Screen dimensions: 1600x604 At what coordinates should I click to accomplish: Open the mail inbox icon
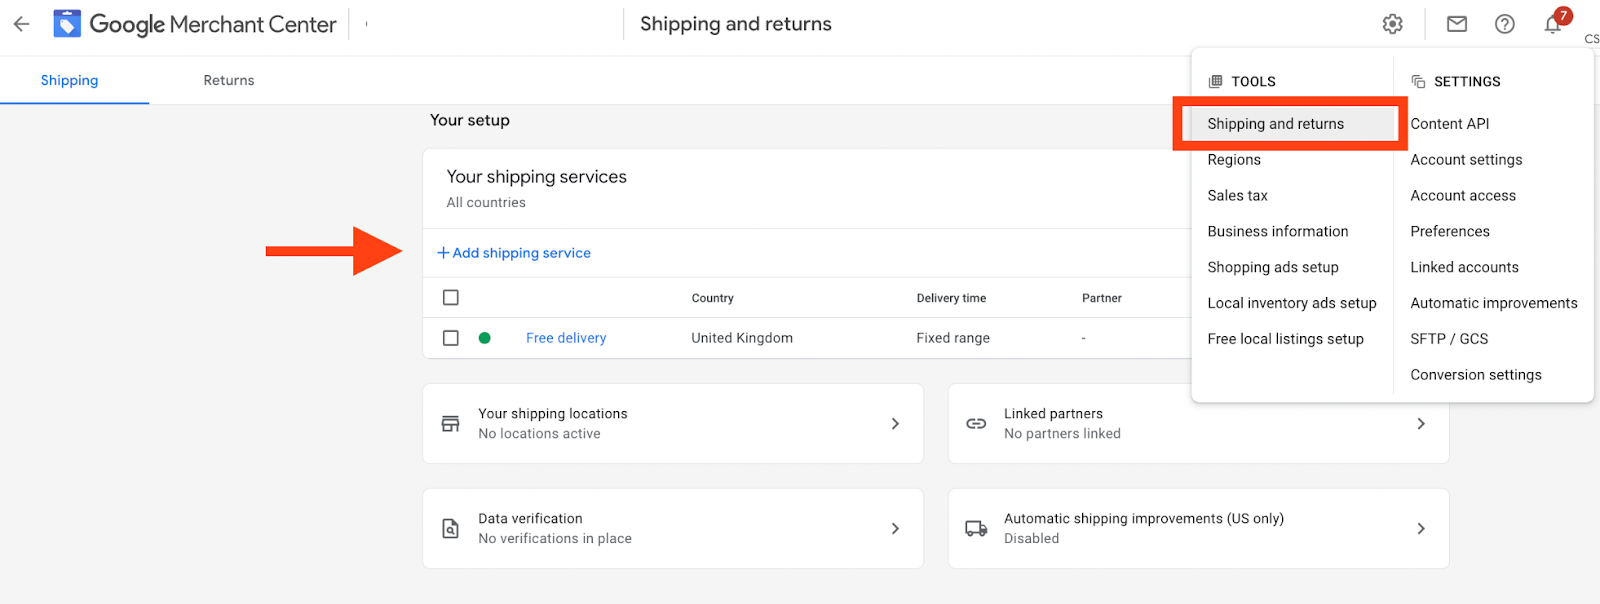pyautogui.click(x=1457, y=24)
